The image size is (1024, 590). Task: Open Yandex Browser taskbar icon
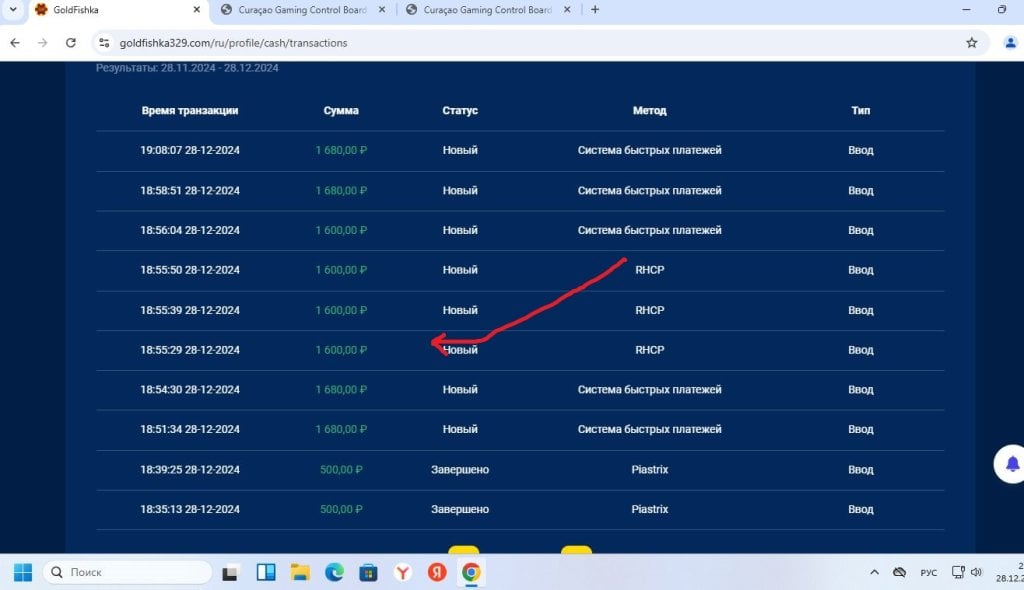click(403, 572)
